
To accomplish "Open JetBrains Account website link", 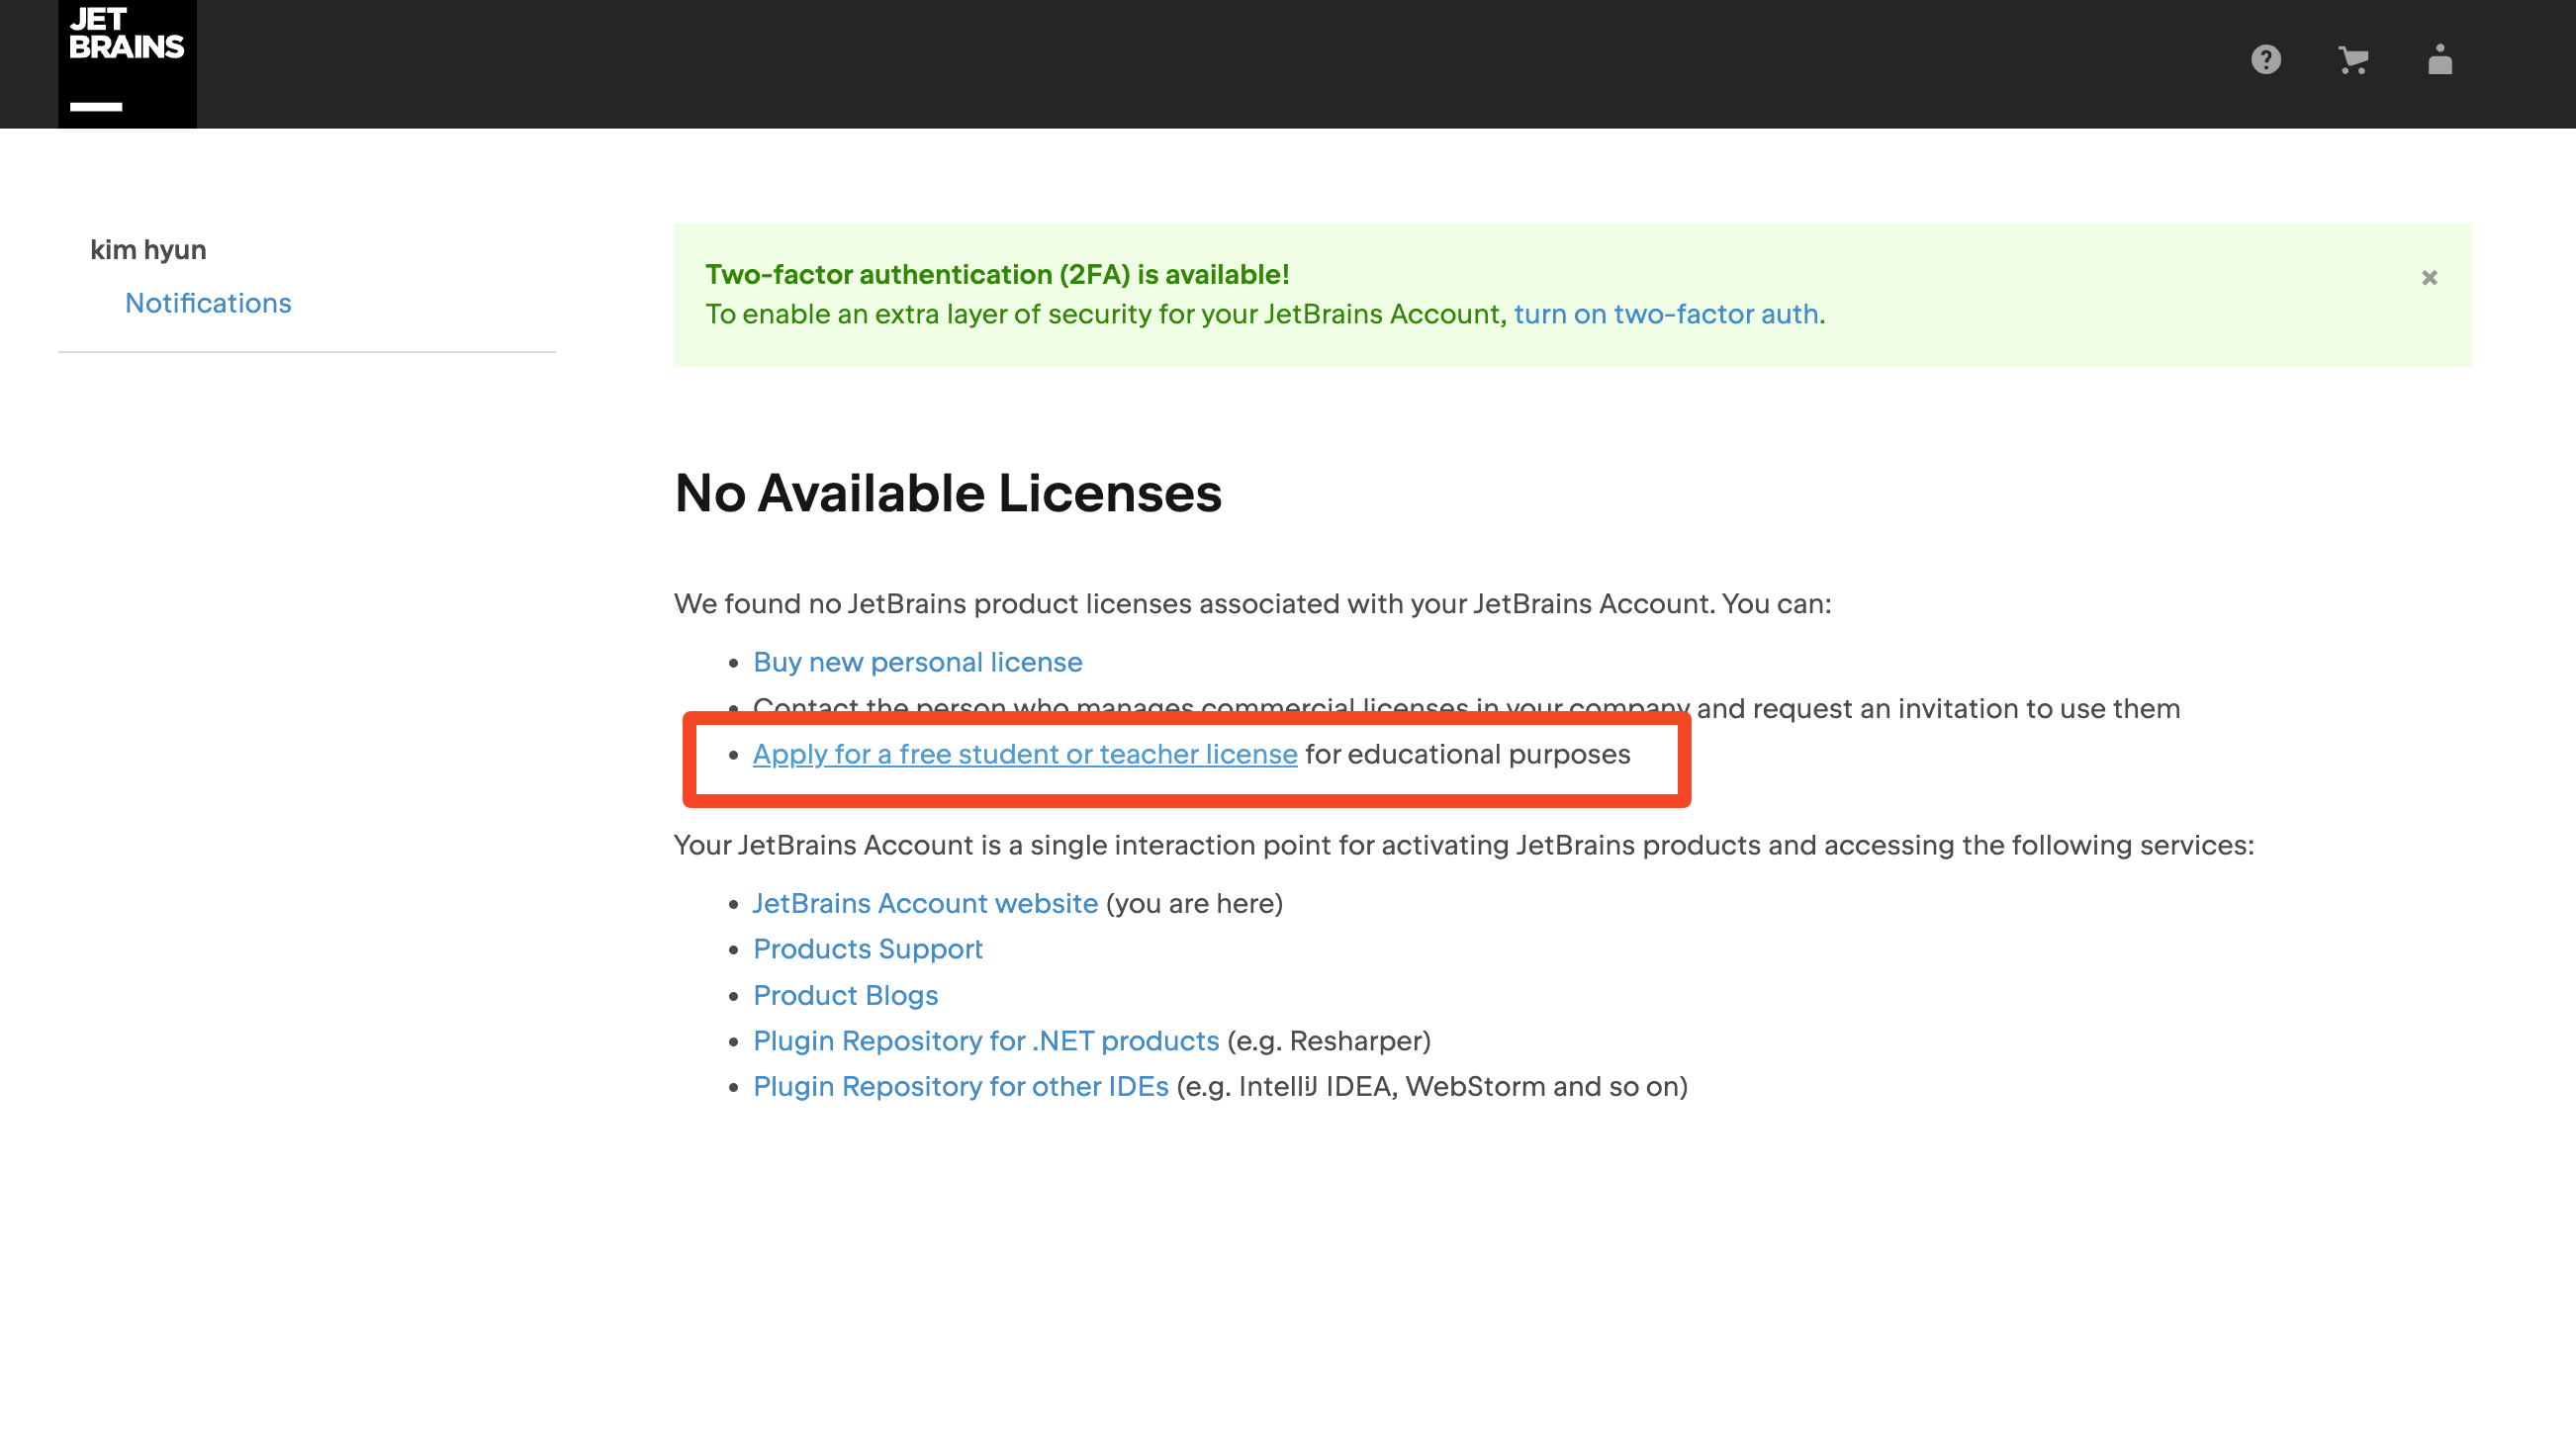I will coord(925,903).
